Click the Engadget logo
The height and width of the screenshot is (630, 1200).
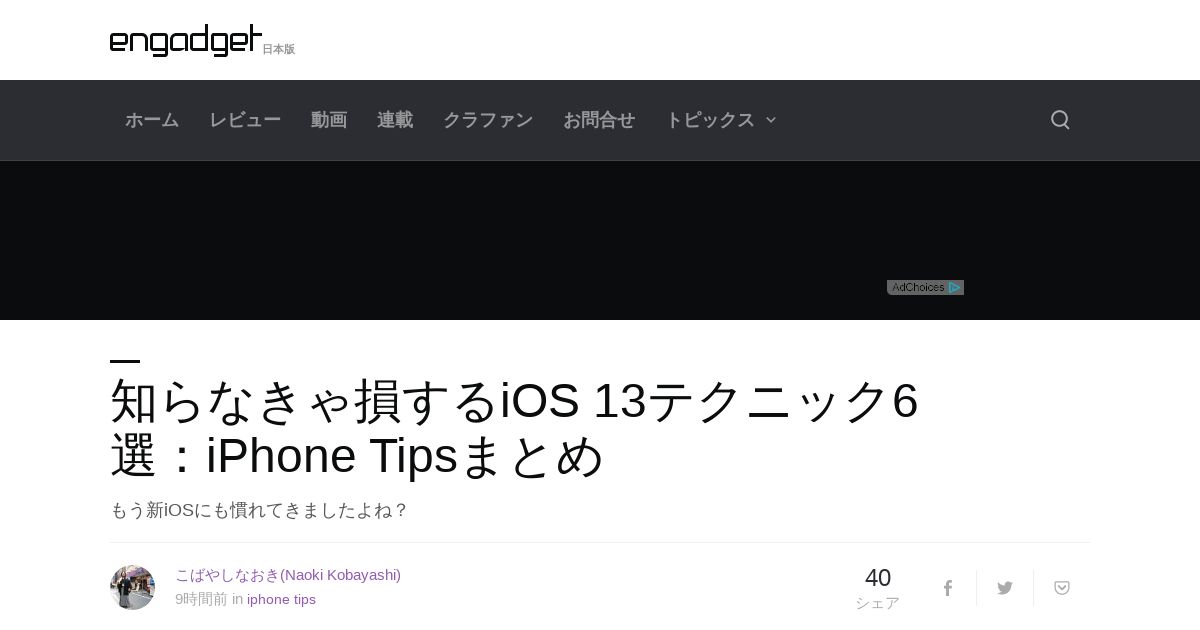(x=186, y=40)
